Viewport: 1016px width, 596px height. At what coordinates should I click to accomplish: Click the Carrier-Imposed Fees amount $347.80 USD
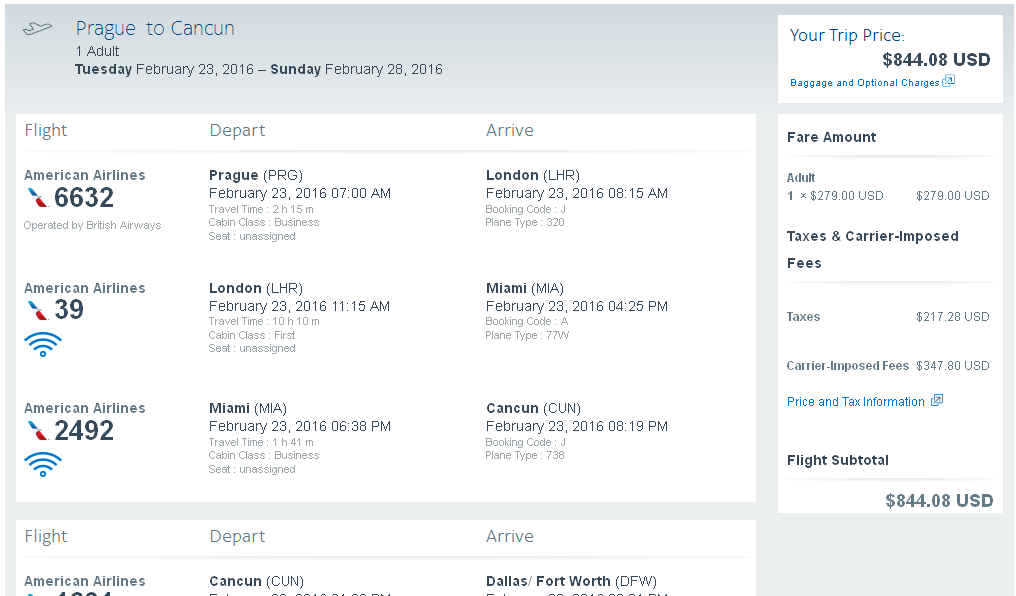coord(952,366)
